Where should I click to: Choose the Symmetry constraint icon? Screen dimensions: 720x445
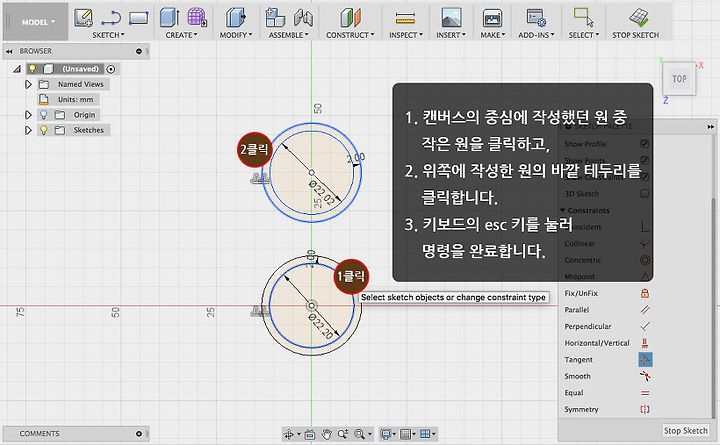(x=645, y=409)
